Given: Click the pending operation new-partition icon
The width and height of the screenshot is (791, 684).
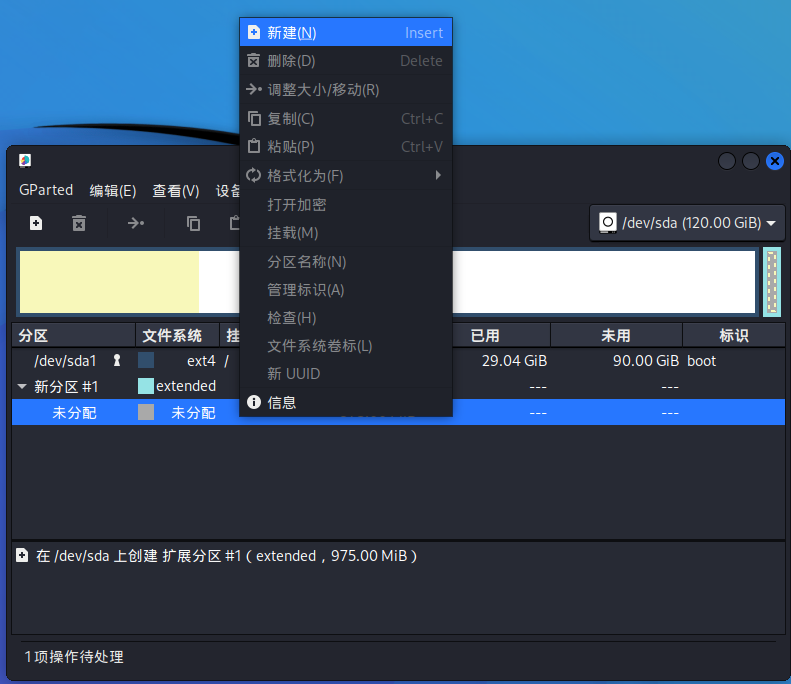Looking at the screenshot, I should [x=22, y=555].
